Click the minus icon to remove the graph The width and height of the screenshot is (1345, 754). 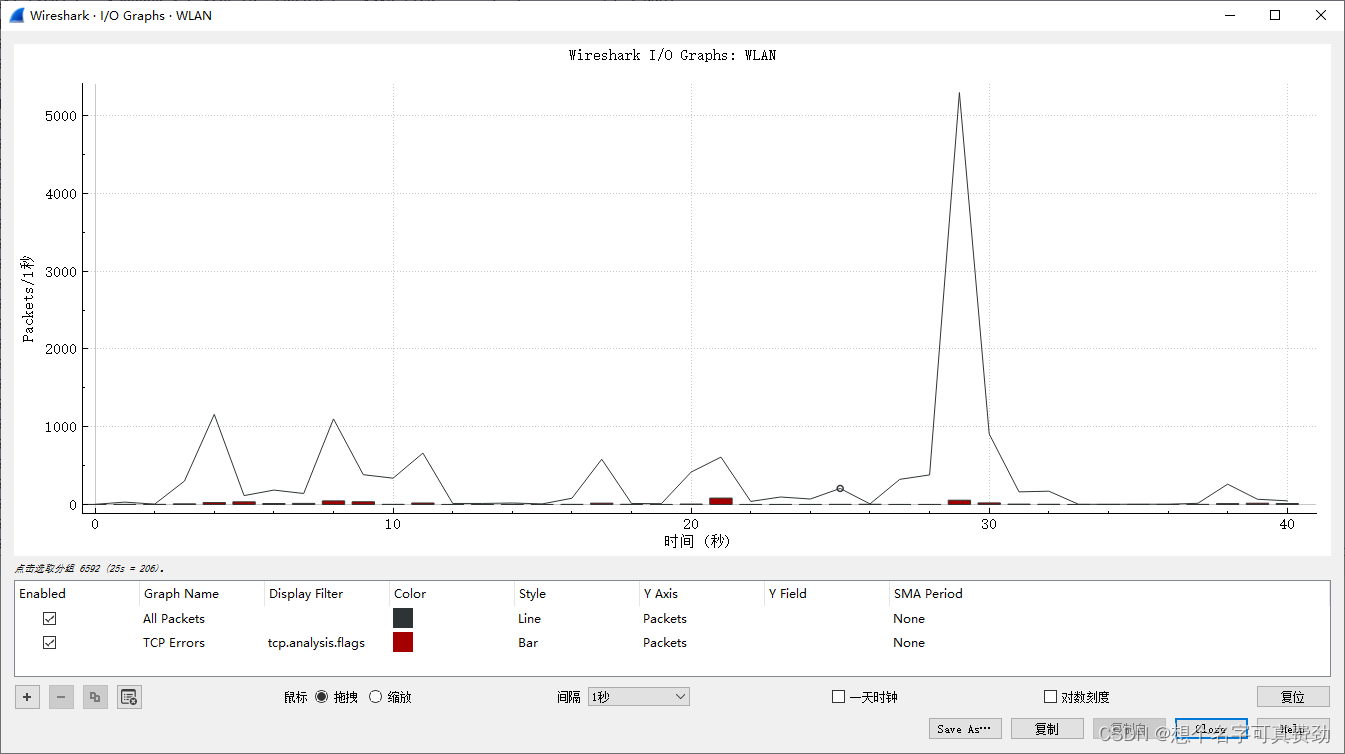pos(61,697)
